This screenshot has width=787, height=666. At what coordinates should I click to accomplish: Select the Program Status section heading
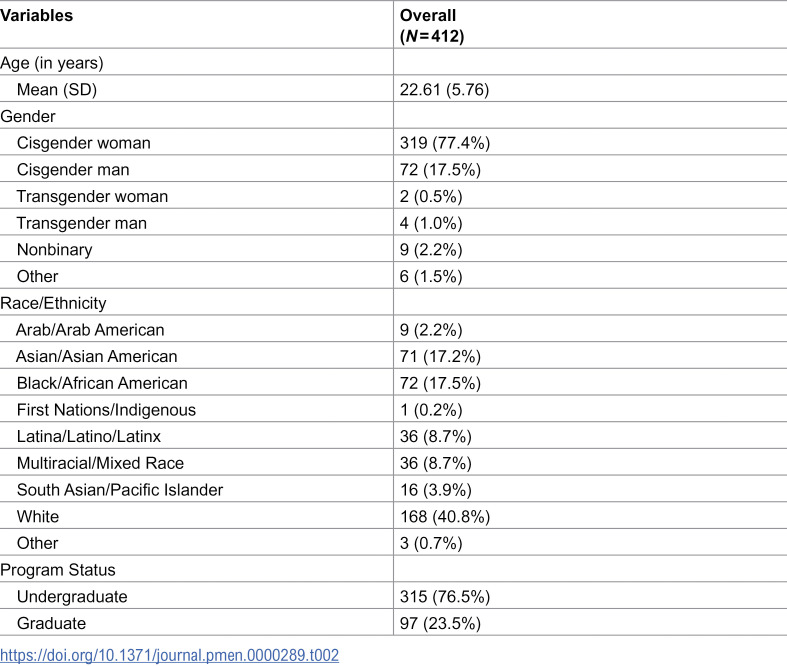[58, 570]
